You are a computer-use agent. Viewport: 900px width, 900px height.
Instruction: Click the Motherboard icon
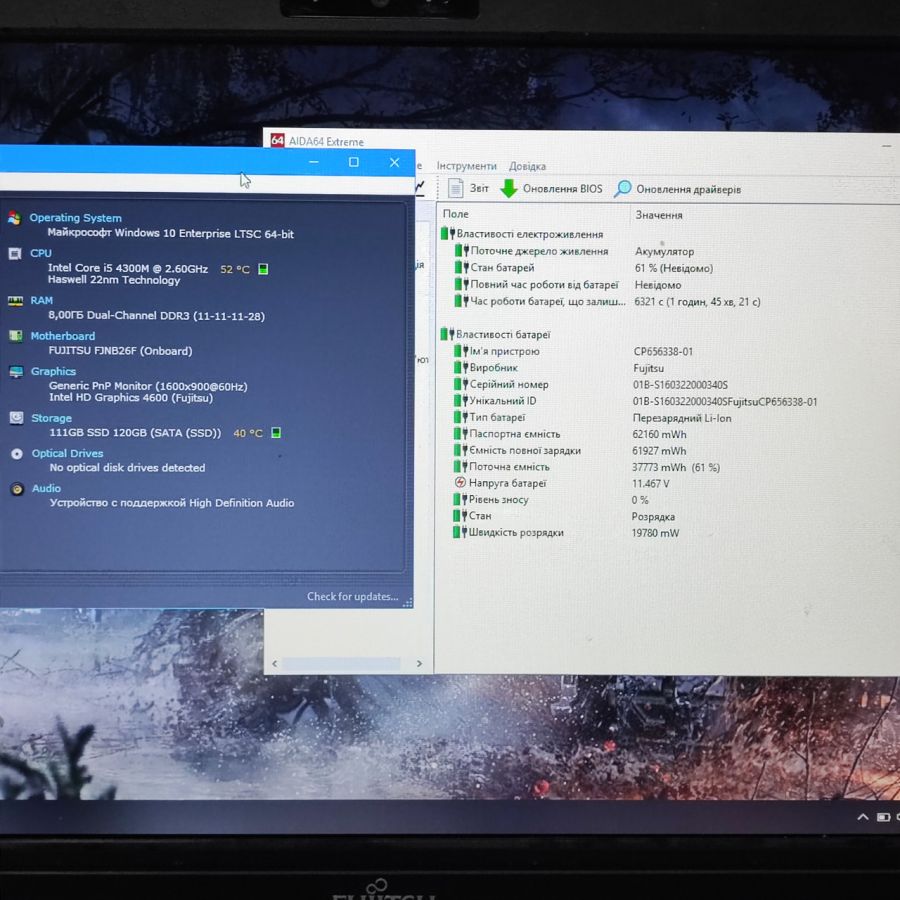[x=15, y=336]
